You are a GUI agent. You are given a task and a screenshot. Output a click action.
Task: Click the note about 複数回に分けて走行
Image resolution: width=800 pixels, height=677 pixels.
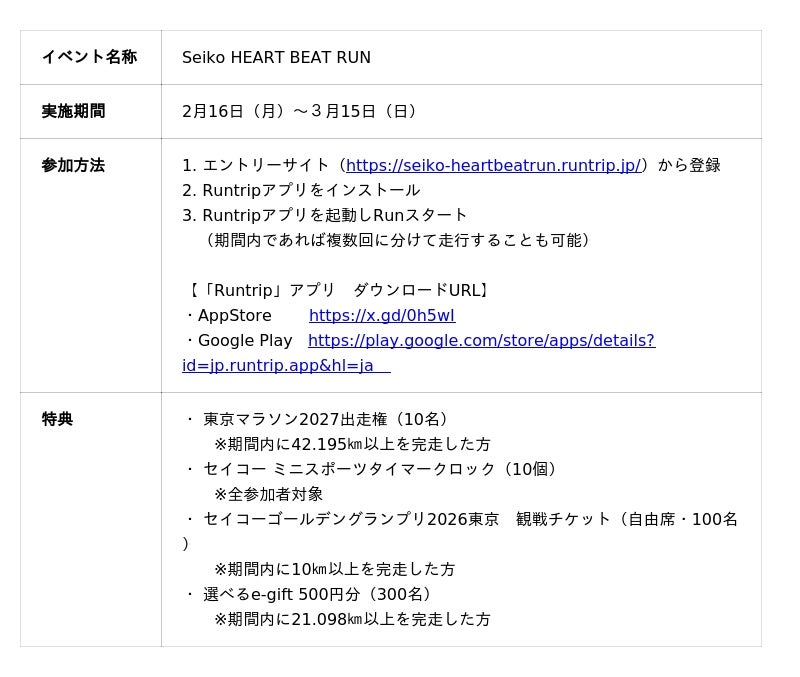coord(398,241)
